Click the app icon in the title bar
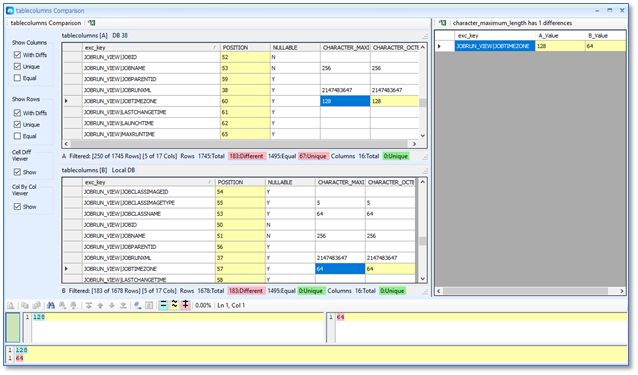This screenshot has width=638, height=375. click(x=10, y=11)
